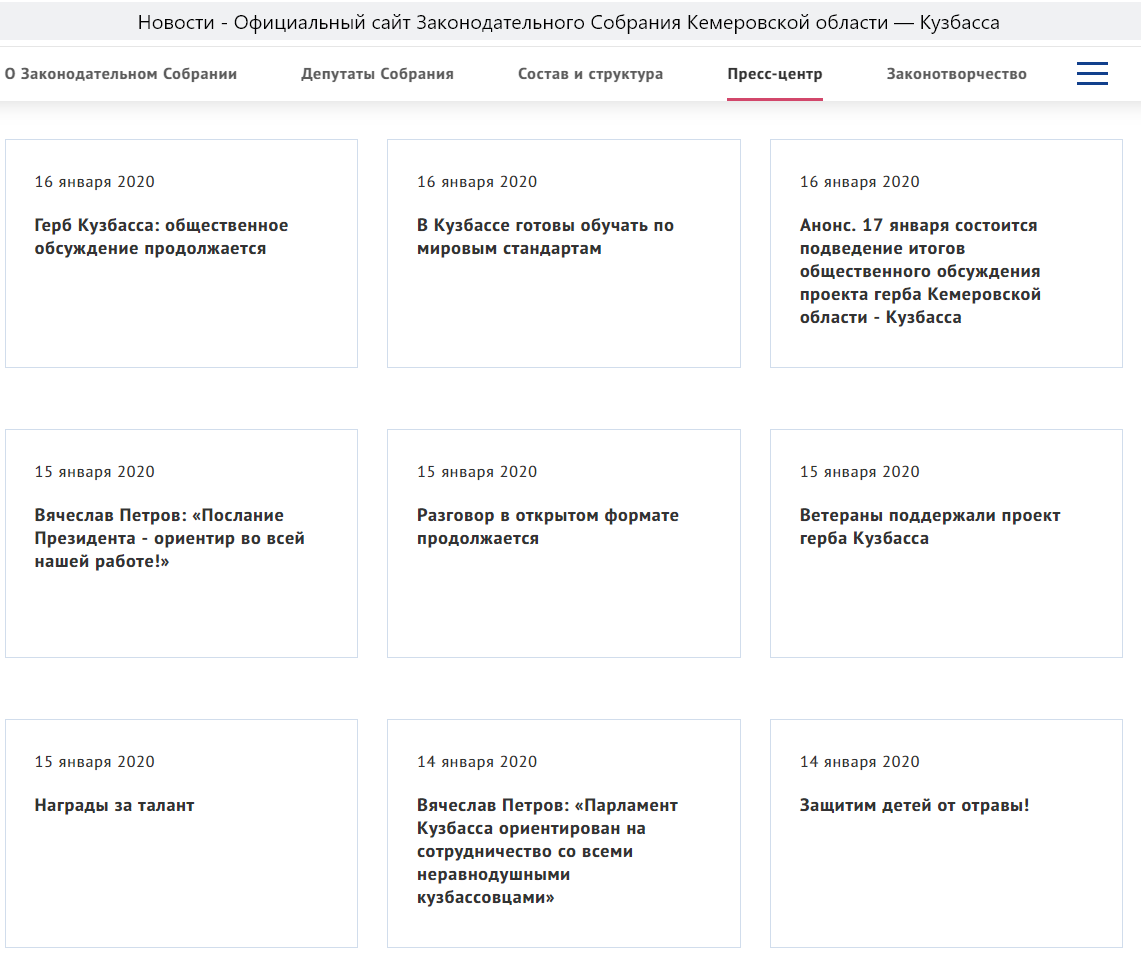Read 'Вячеслав Петров: «Послание Президента' article
The width and height of the screenshot is (1141, 961).
point(170,538)
